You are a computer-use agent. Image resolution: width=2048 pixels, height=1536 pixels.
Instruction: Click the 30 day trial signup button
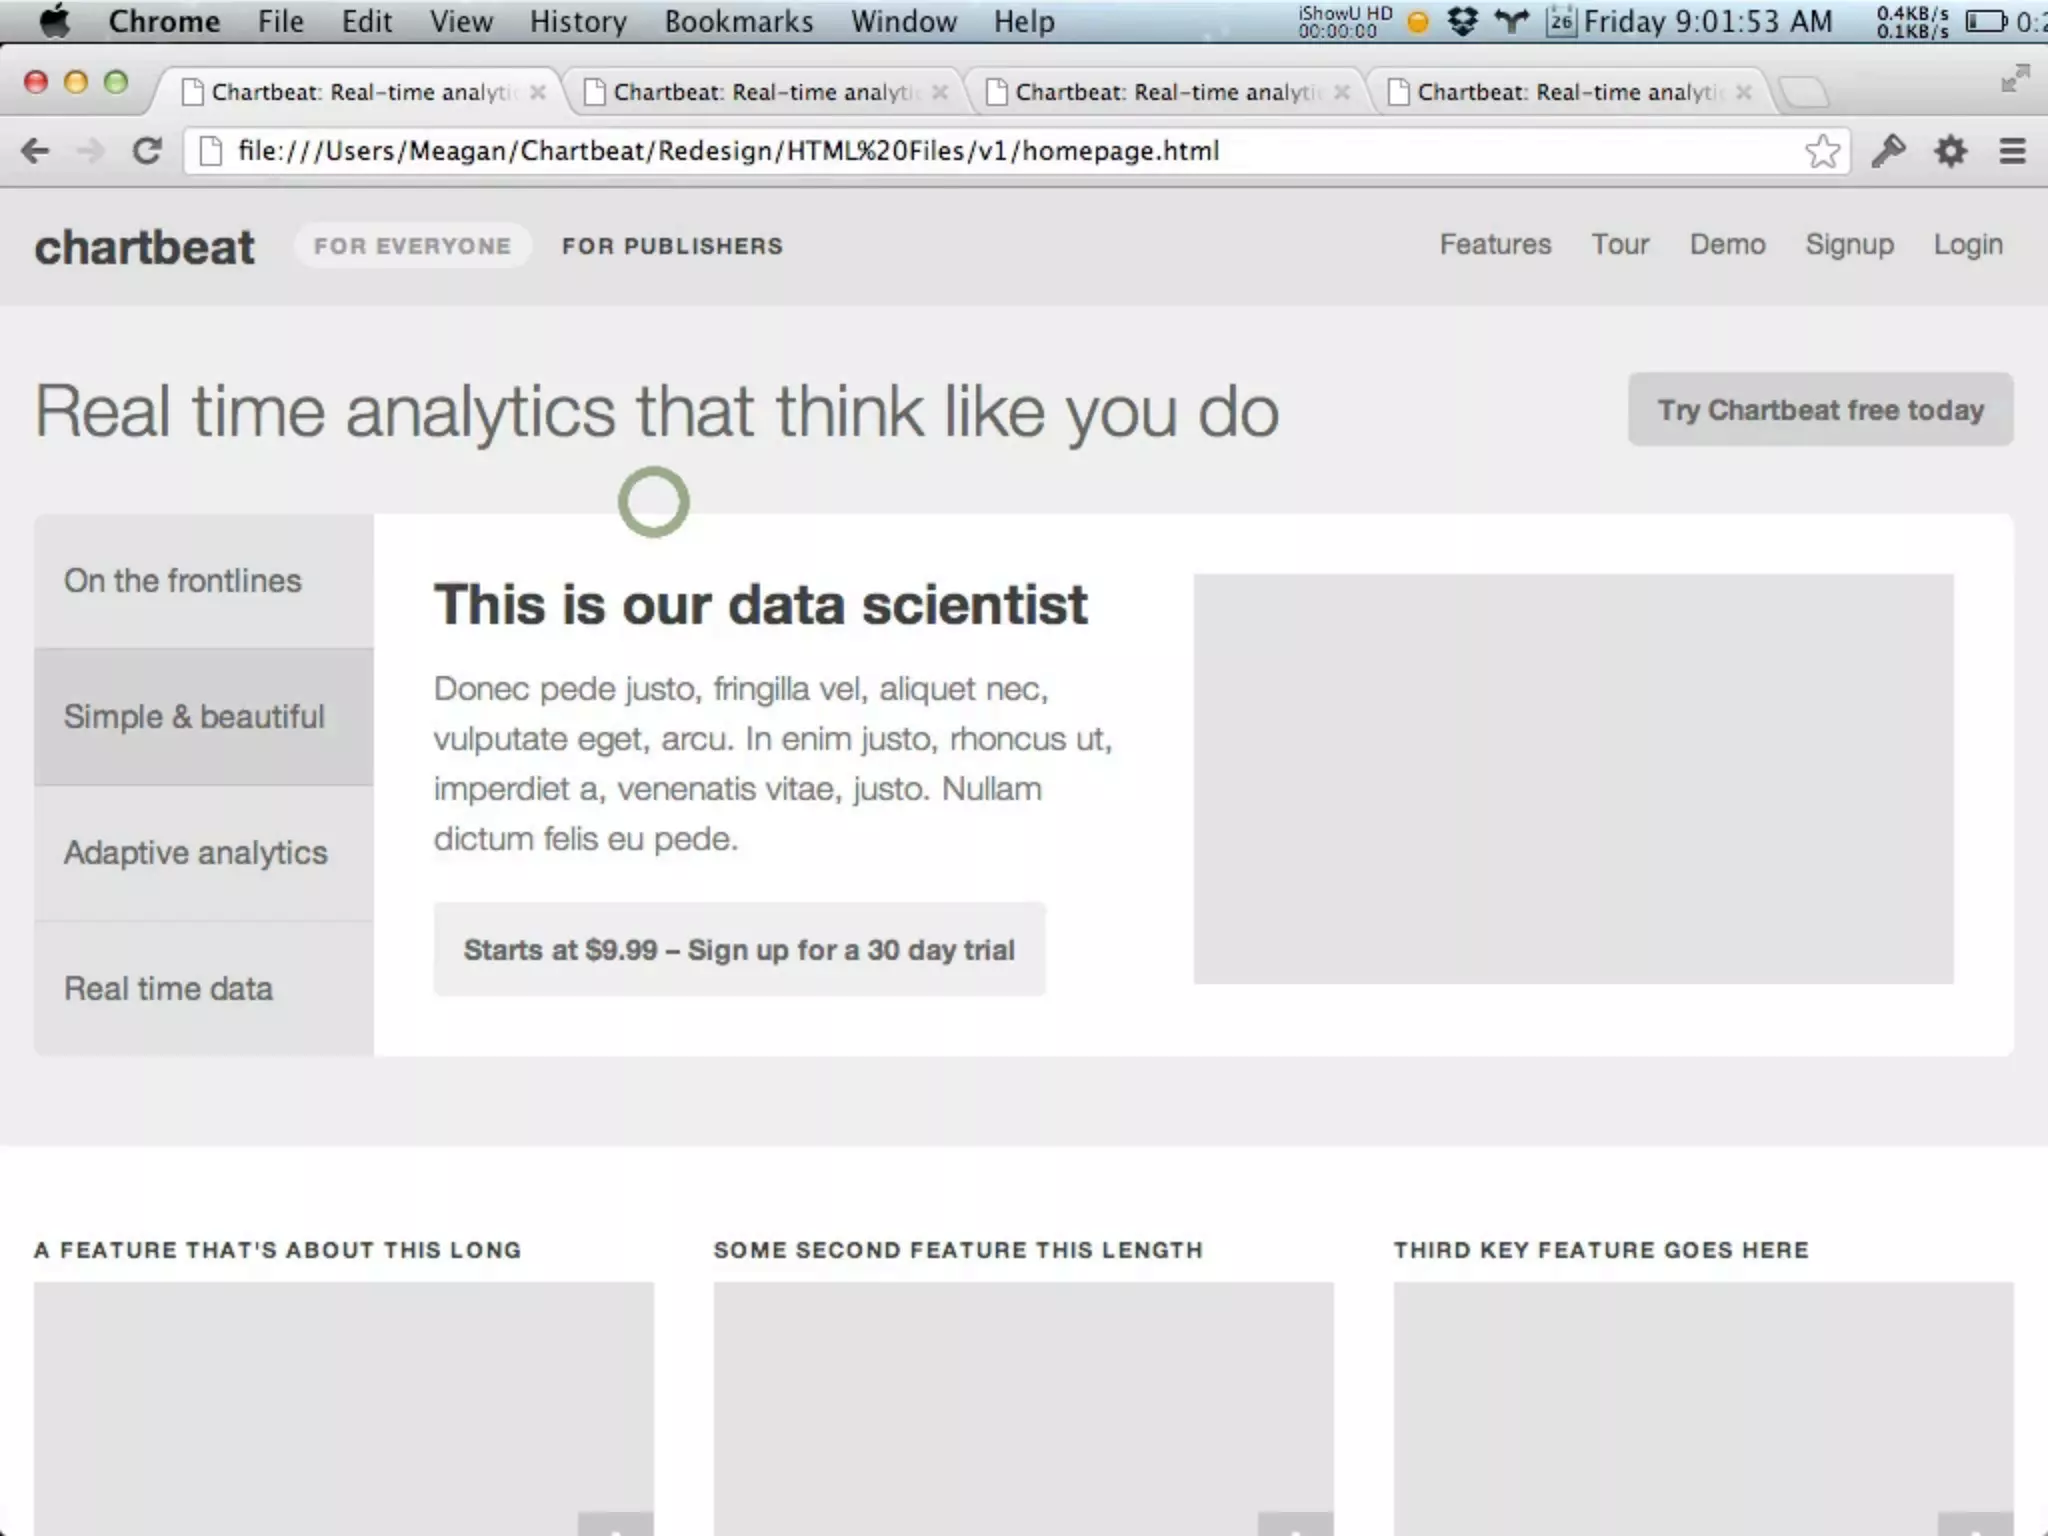point(739,950)
